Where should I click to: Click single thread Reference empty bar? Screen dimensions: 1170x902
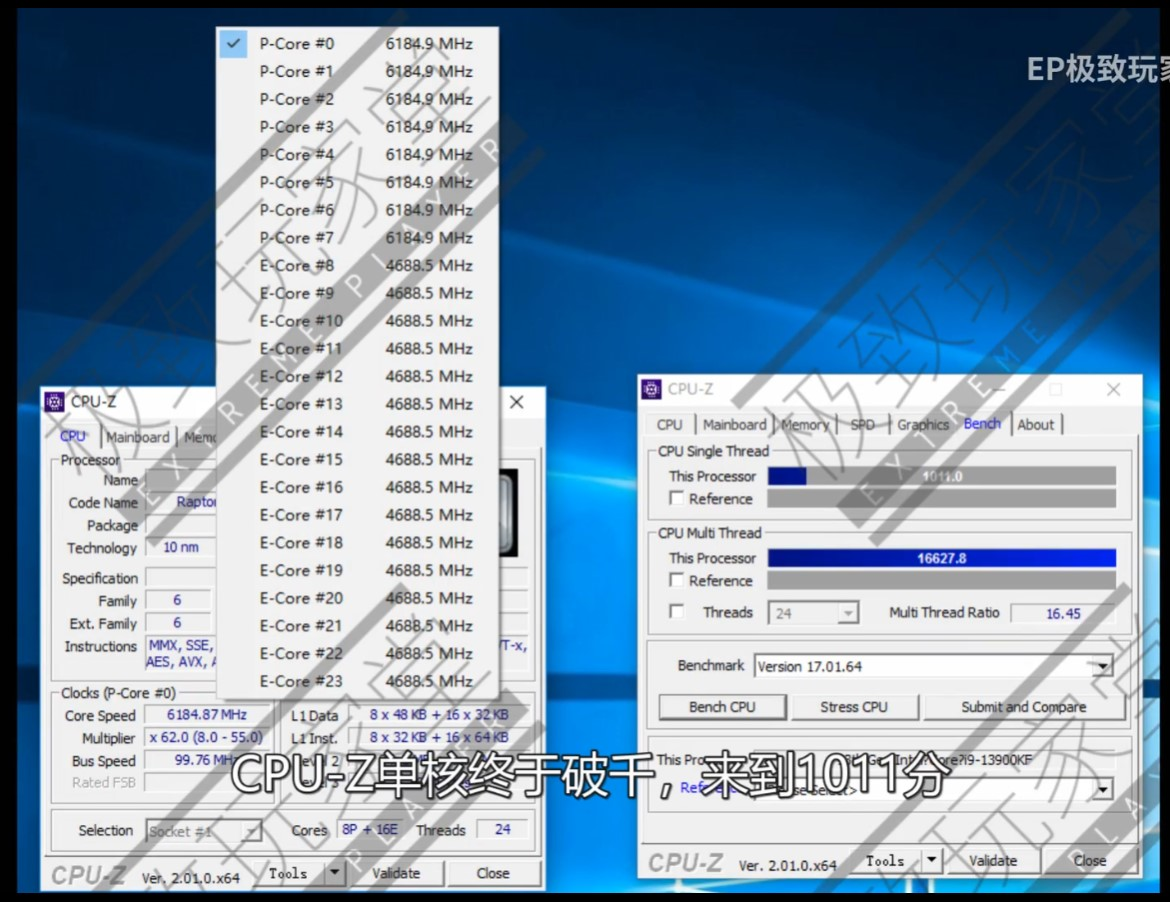(x=942, y=498)
